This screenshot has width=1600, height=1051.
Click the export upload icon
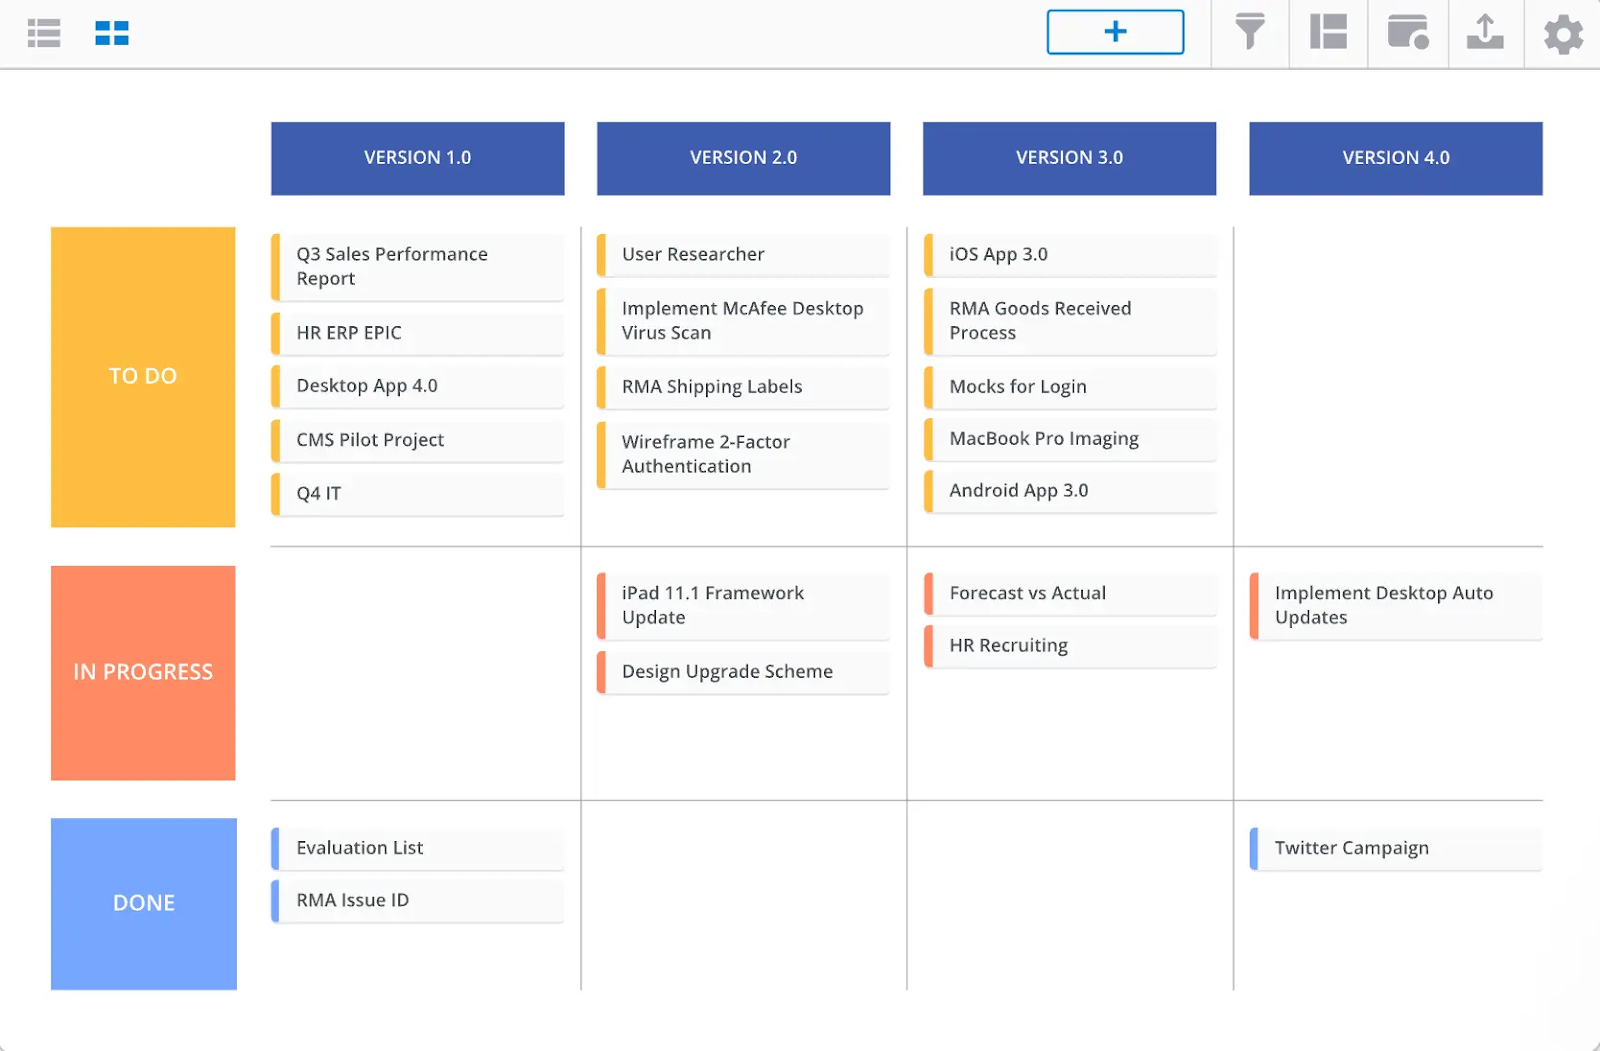point(1485,32)
